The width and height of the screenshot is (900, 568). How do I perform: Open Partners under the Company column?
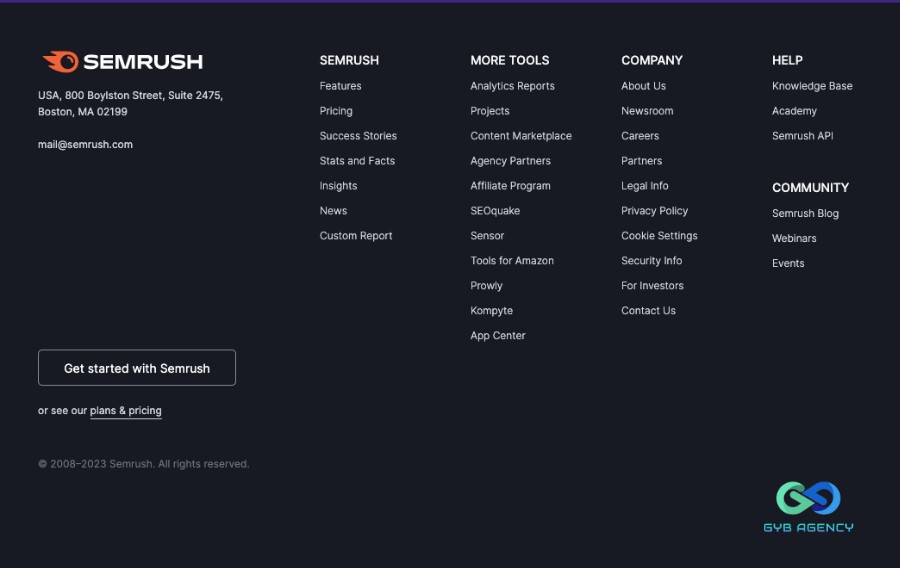641,161
